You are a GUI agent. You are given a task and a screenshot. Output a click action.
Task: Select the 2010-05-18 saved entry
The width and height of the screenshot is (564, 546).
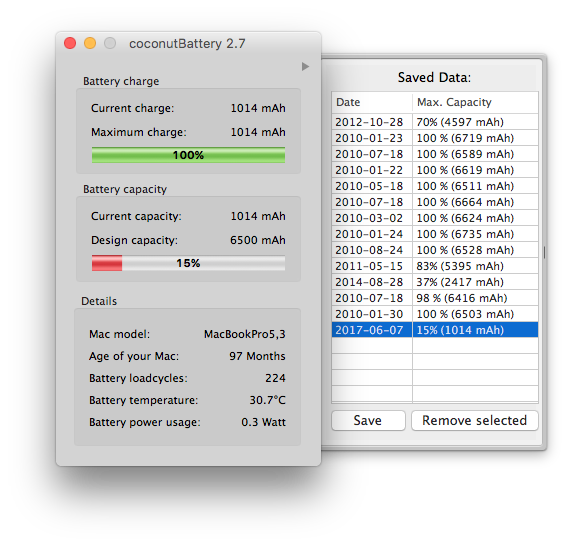(435, 186)
